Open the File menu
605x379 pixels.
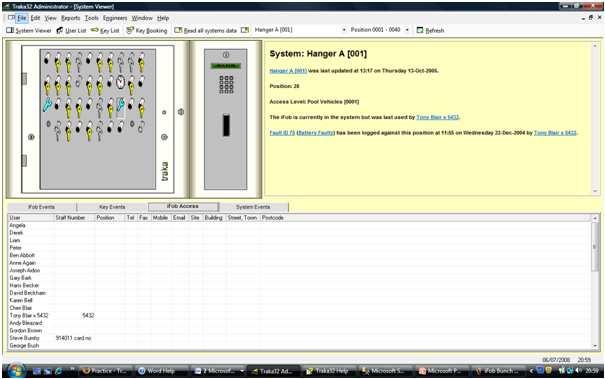click(x=22, y=18)
